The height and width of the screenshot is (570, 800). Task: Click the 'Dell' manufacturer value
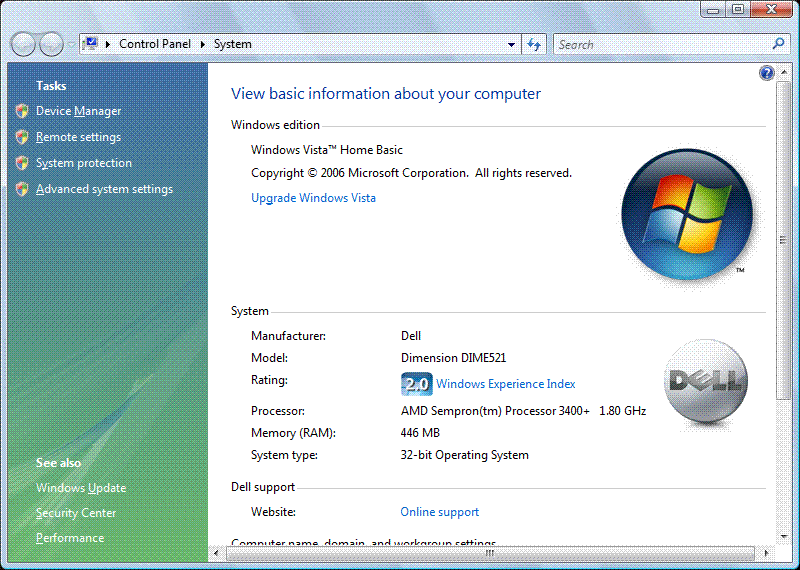tap(411, 336)
